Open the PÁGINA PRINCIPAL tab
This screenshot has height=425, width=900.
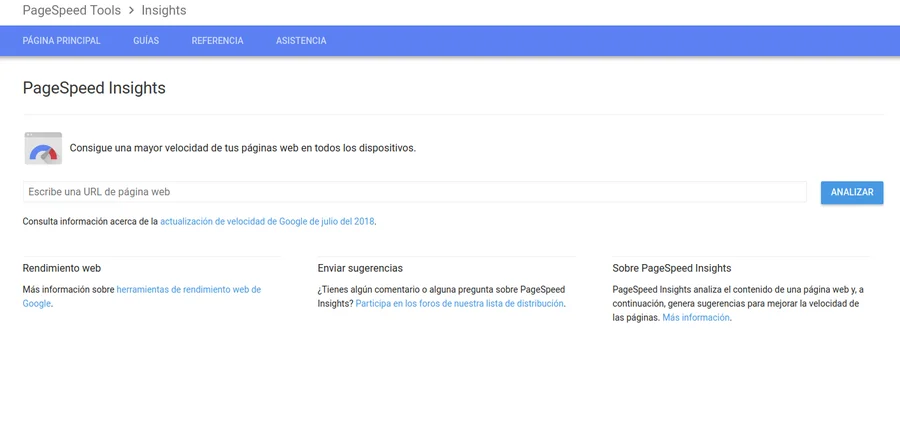[62, 41]
